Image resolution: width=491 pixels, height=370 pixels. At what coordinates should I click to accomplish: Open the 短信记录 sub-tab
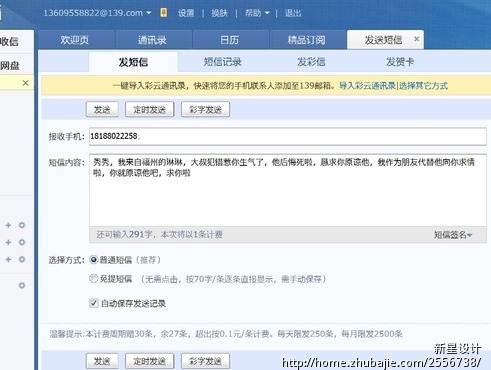223,62
